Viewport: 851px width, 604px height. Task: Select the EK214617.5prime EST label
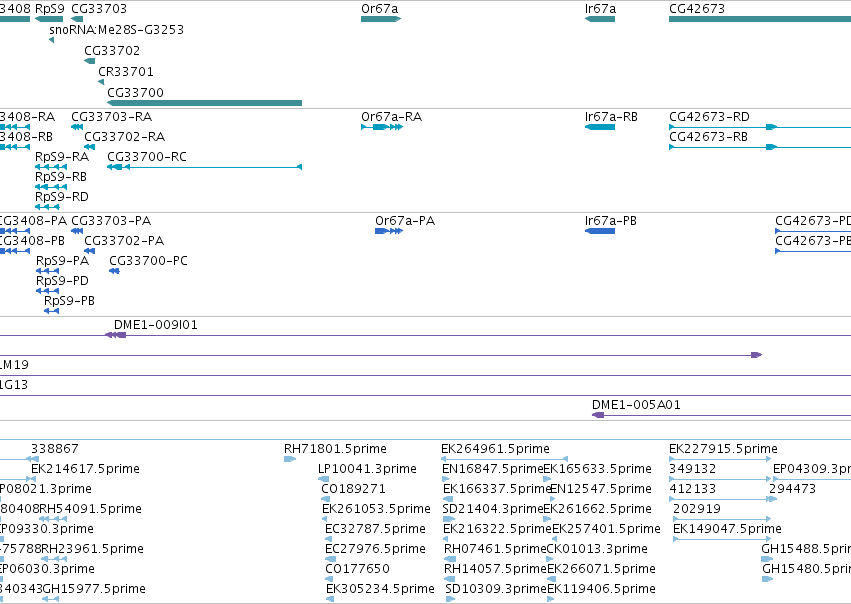pos(85,469)
